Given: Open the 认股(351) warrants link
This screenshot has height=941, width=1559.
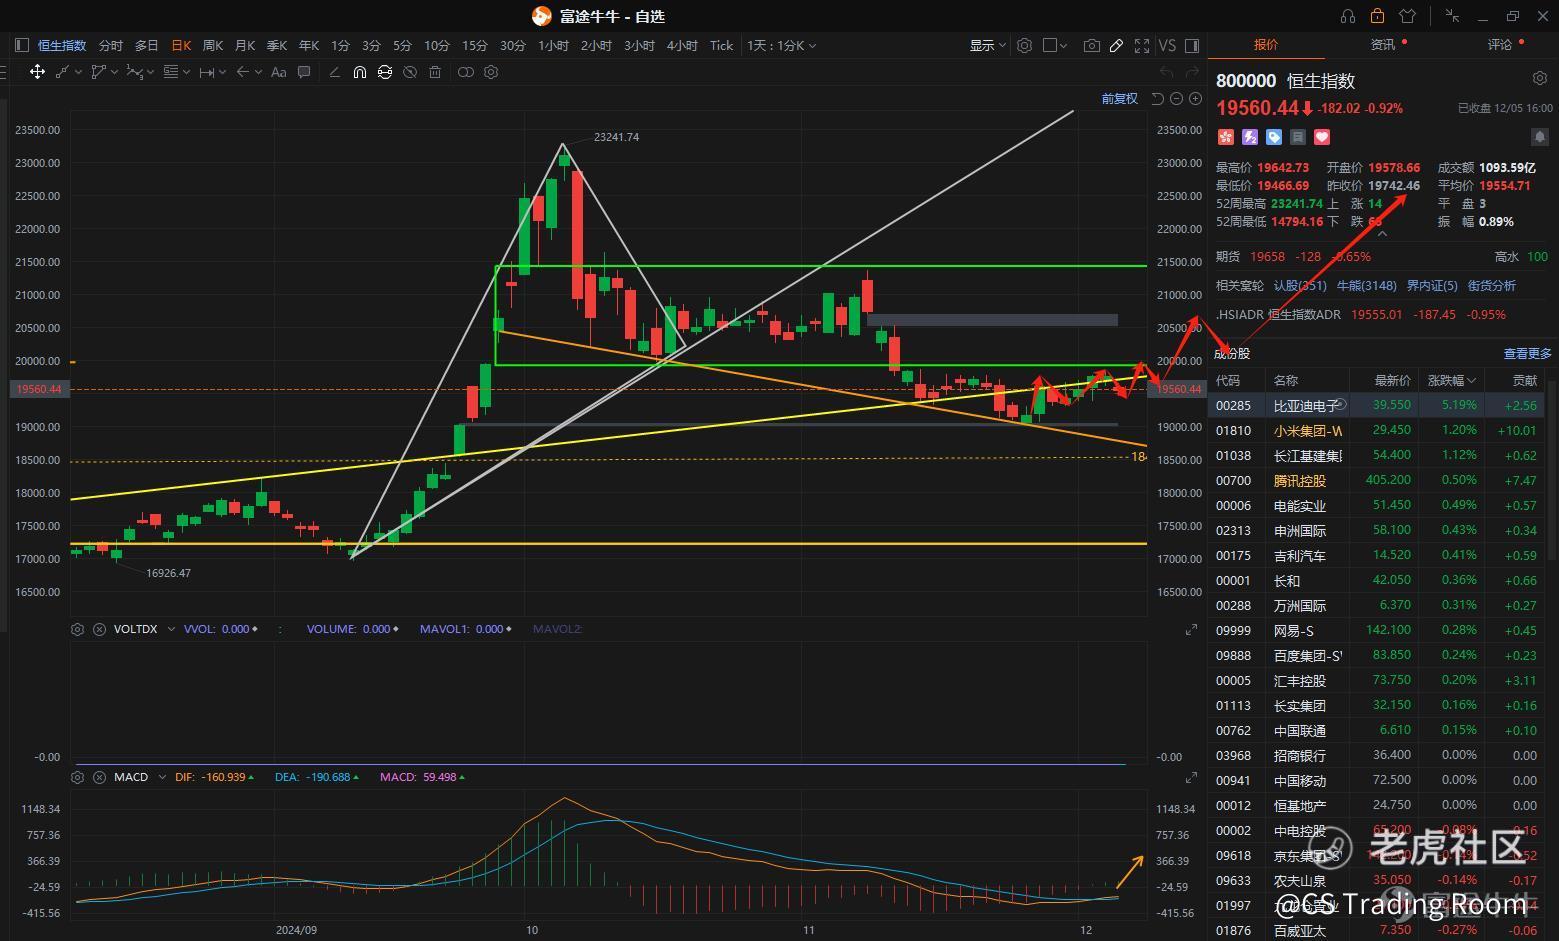Looking at the screenshot, I should pos(1300,285).
